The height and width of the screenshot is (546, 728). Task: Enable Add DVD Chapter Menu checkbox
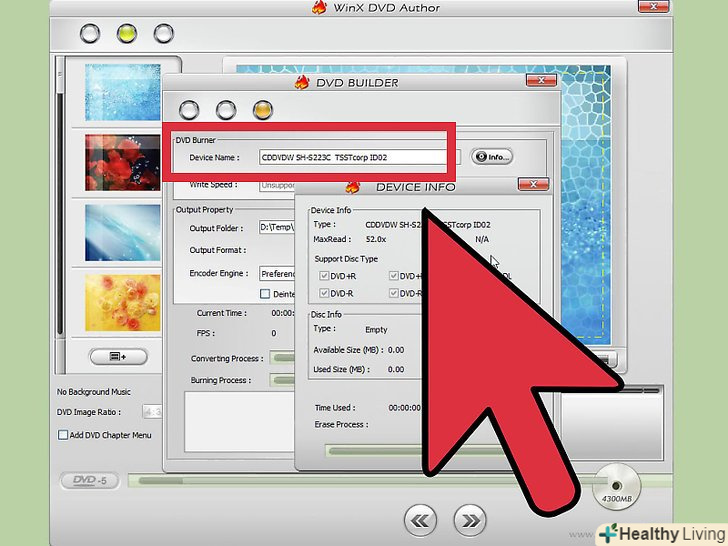click(x=63, y=435)
